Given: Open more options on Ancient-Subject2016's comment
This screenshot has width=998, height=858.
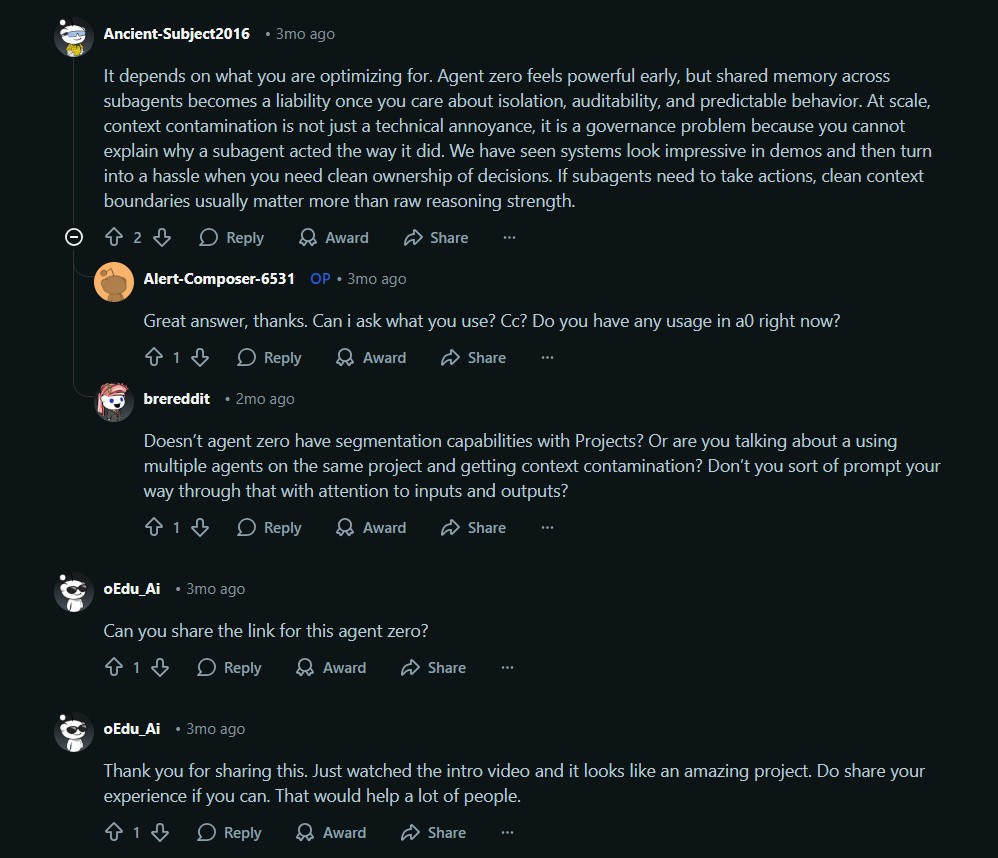Looking at the screenshot, I should click(509, 238).
